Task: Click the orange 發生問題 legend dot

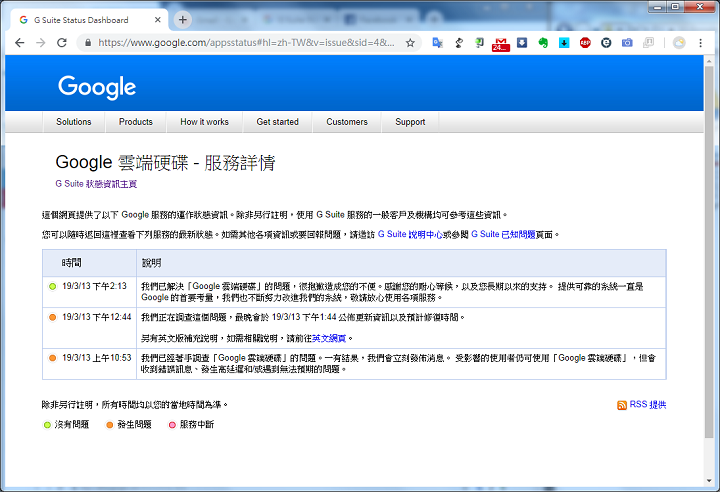Action: pos(109,425)
